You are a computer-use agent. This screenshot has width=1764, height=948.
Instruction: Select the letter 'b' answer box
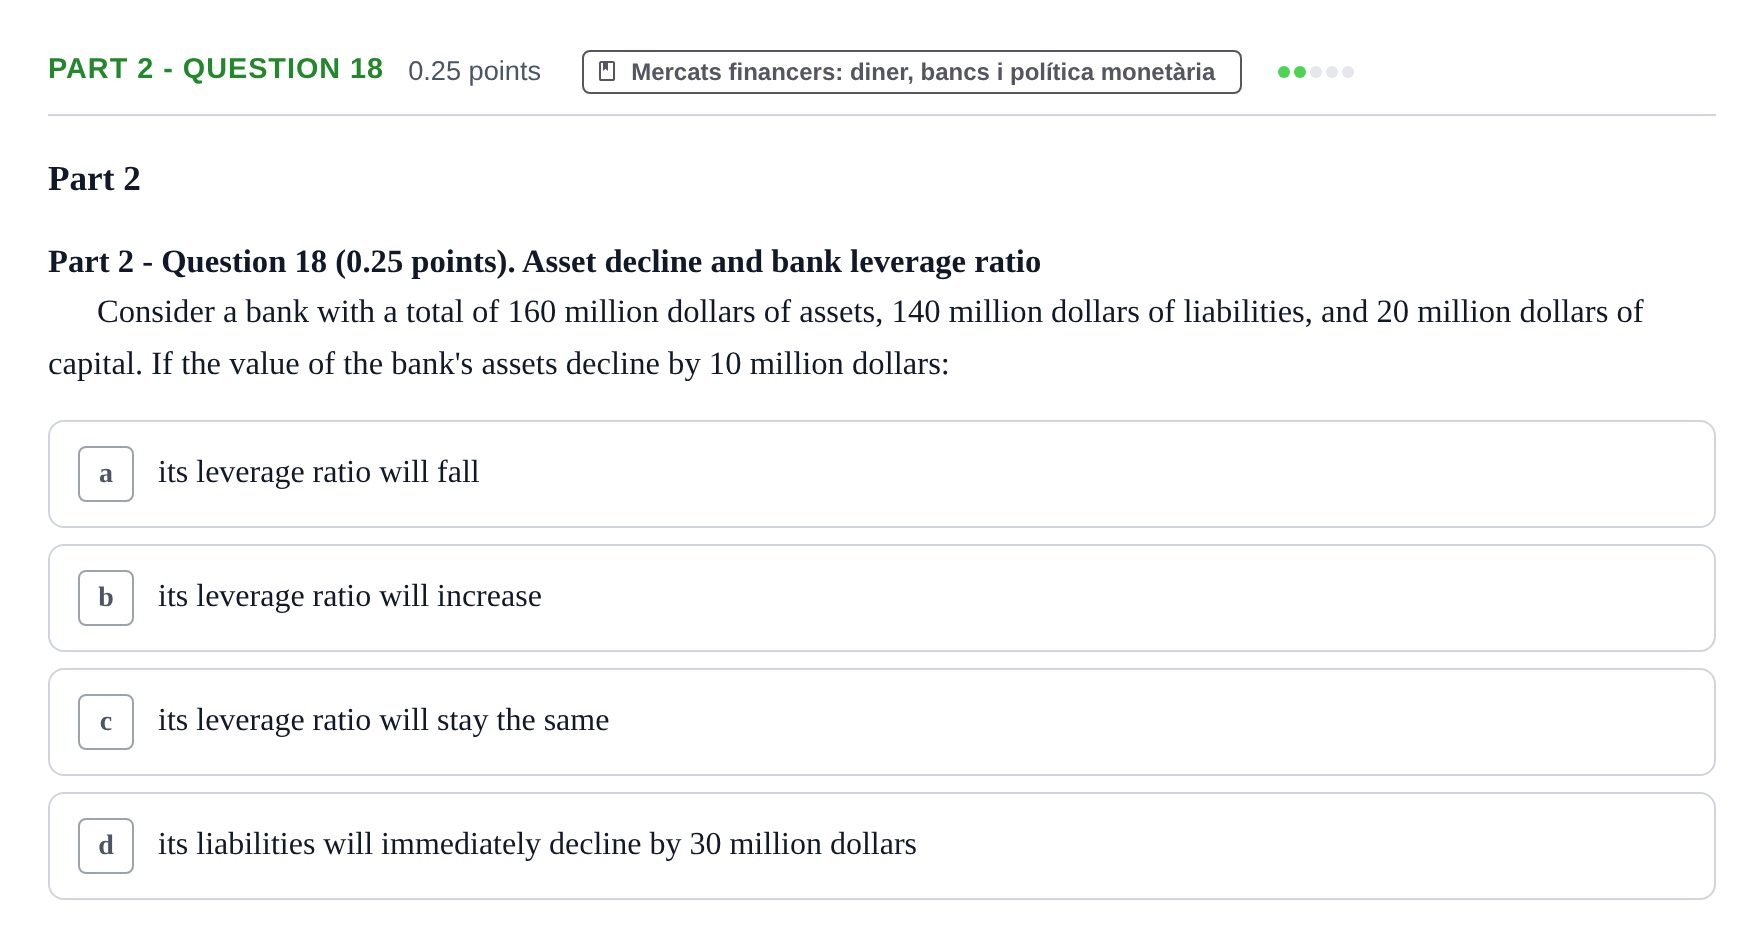(106, 598)
